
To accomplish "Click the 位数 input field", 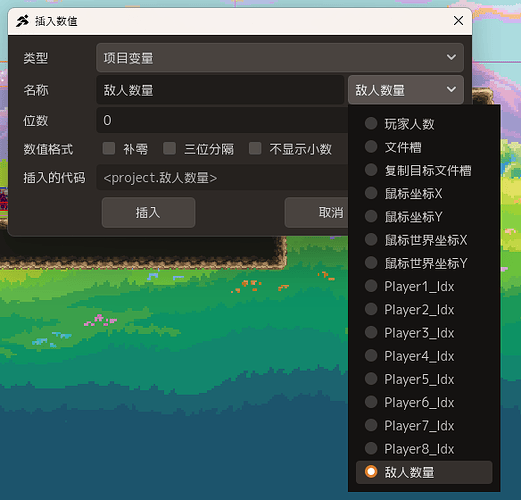I will (222, 120).
